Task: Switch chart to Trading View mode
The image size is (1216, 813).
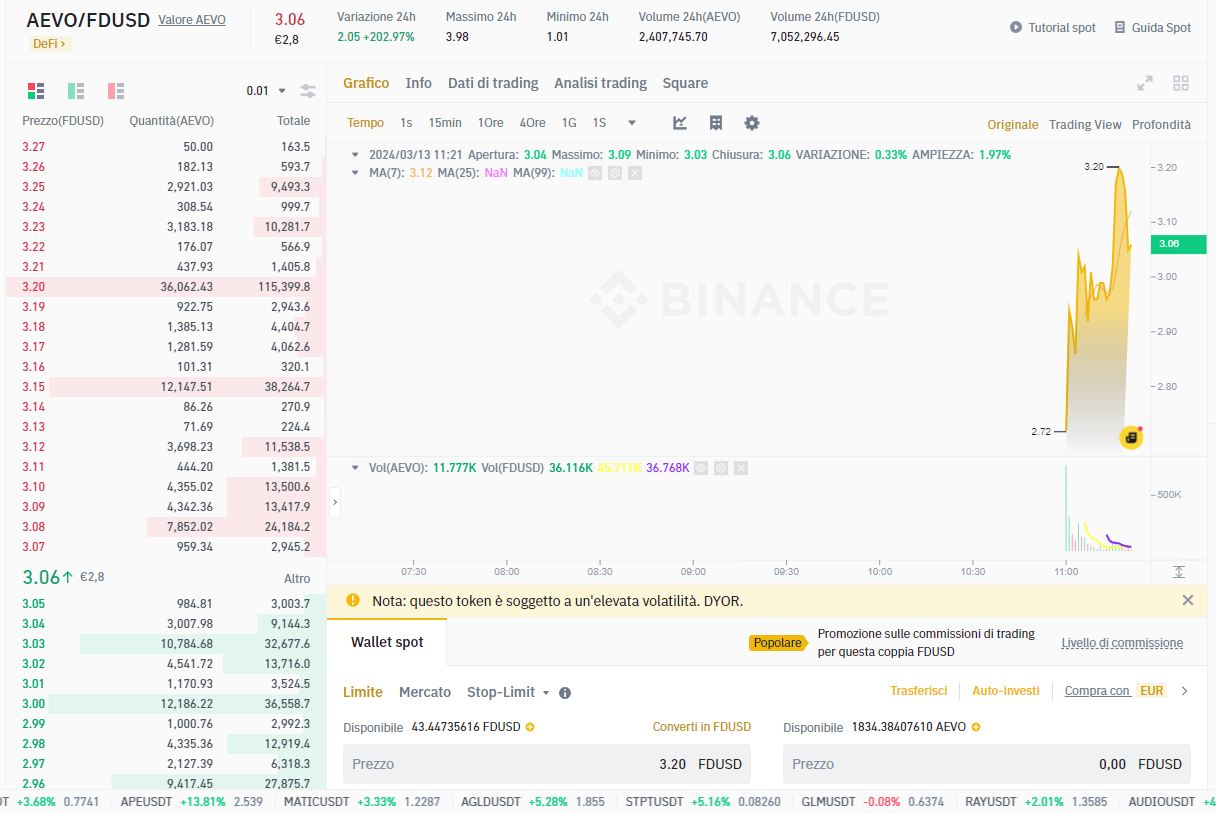Action: 1085,125
